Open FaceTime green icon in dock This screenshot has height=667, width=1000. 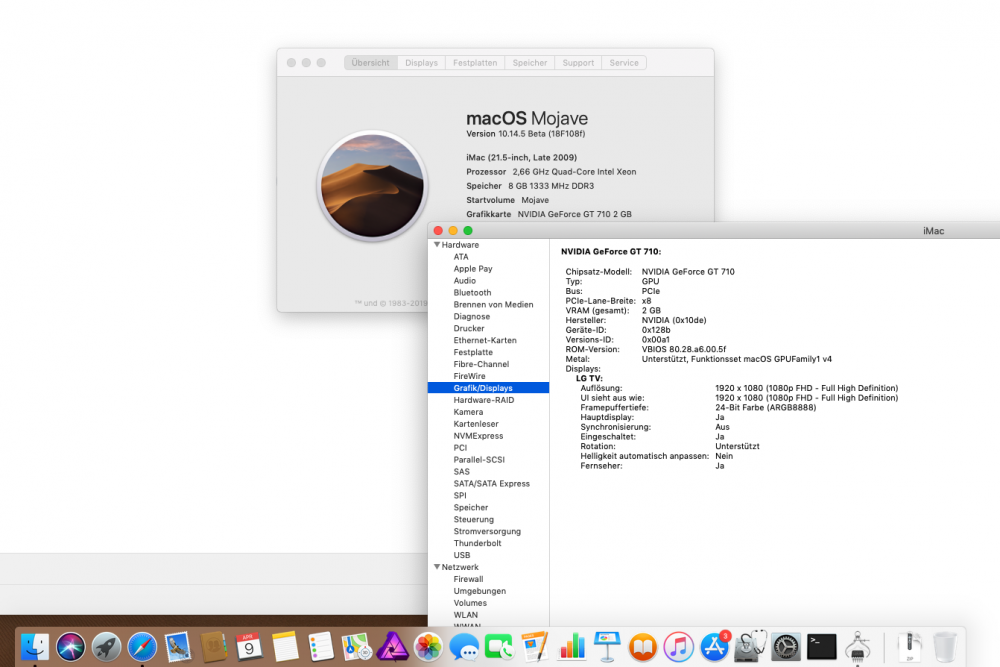(x=500, y=647)
